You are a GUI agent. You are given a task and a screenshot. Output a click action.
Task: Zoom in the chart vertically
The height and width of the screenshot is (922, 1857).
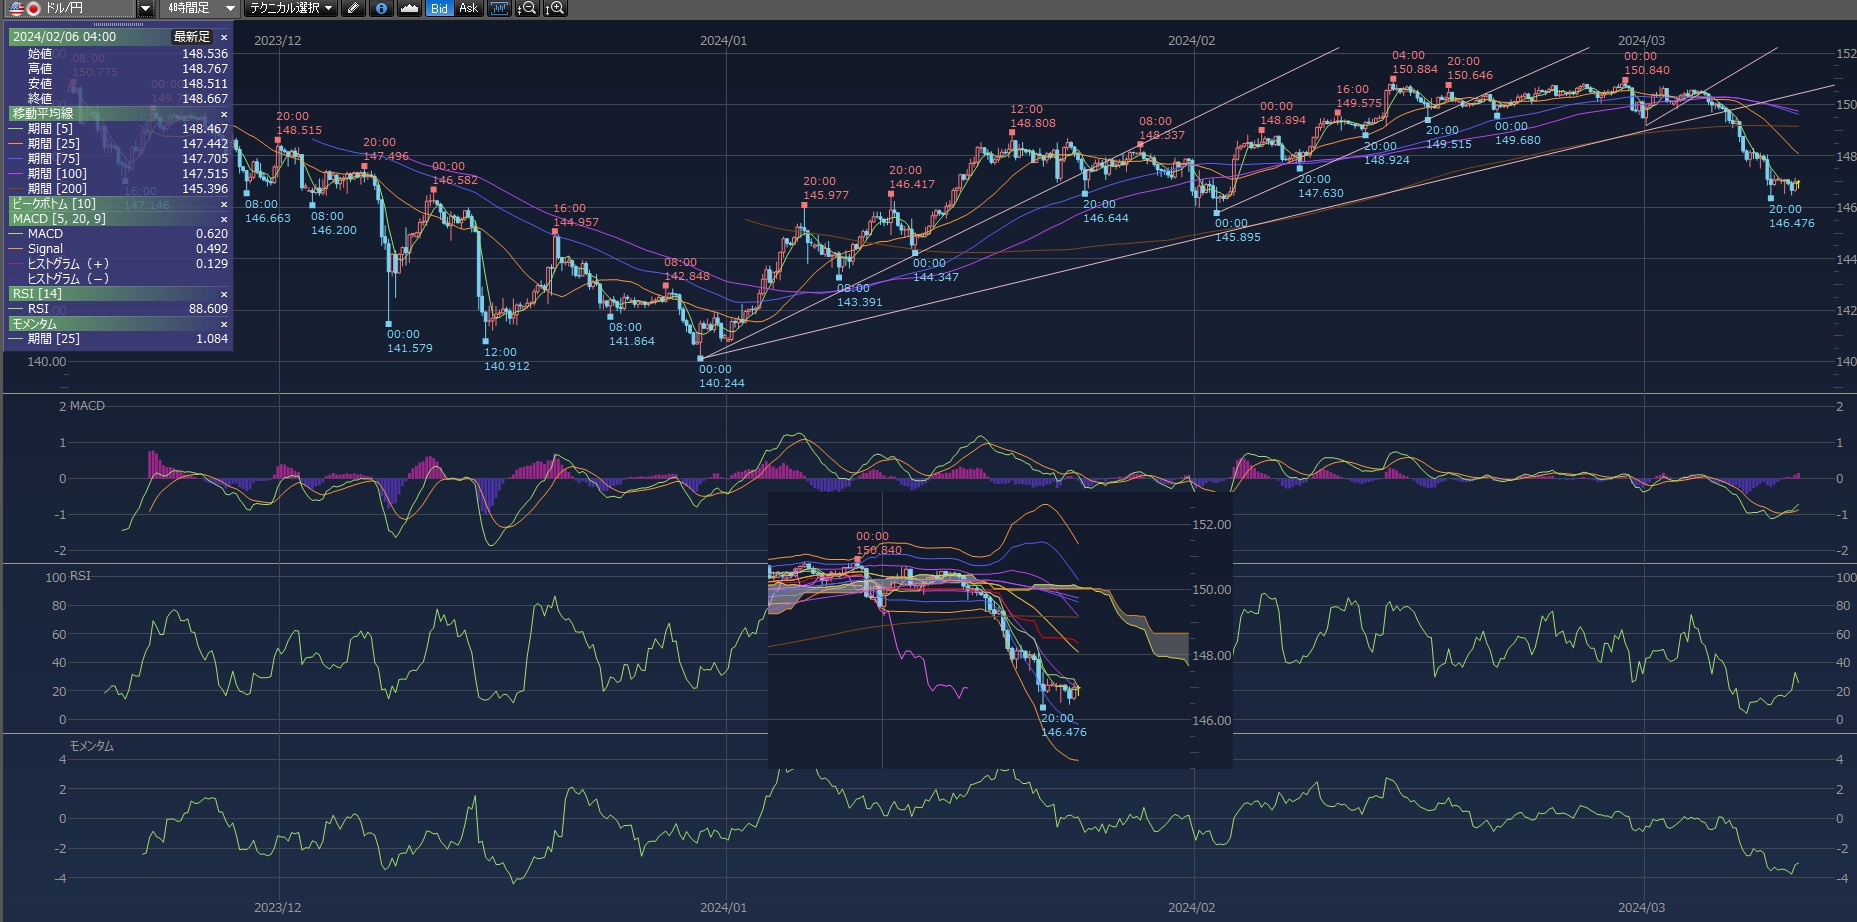point(555,8)
